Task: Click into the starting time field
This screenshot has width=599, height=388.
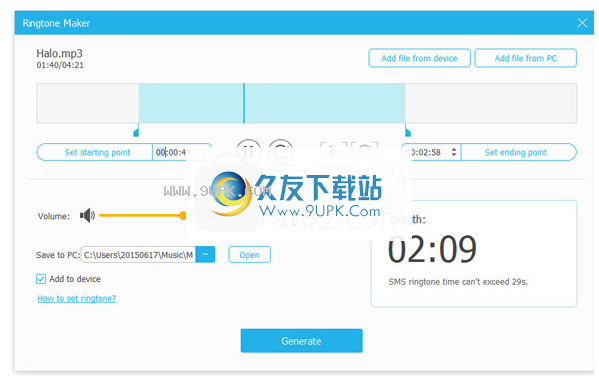Action: click(x=181, y=152)
